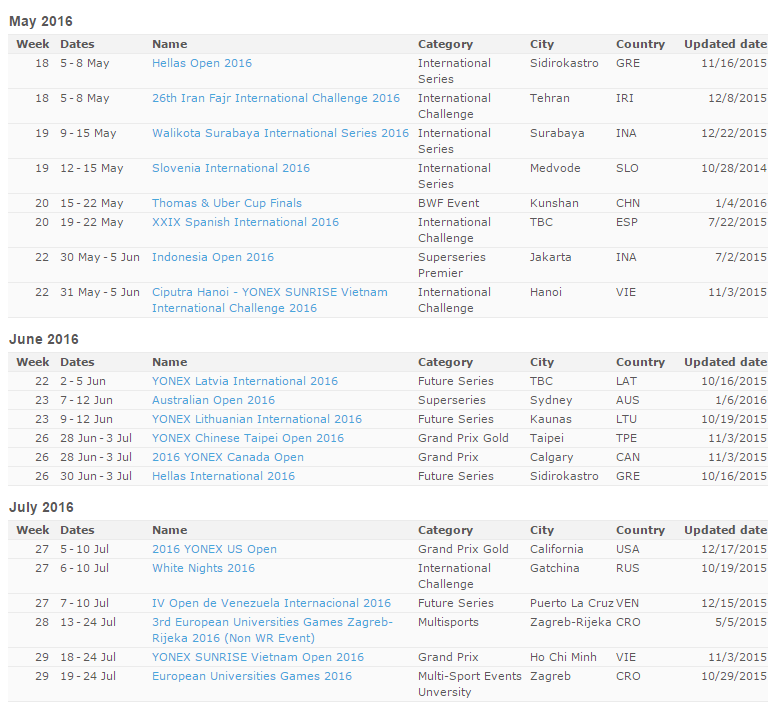This screenshot has height=704, width=775.
Task: Click the May 2016 section heading
Action: click(x=41, y=21)
